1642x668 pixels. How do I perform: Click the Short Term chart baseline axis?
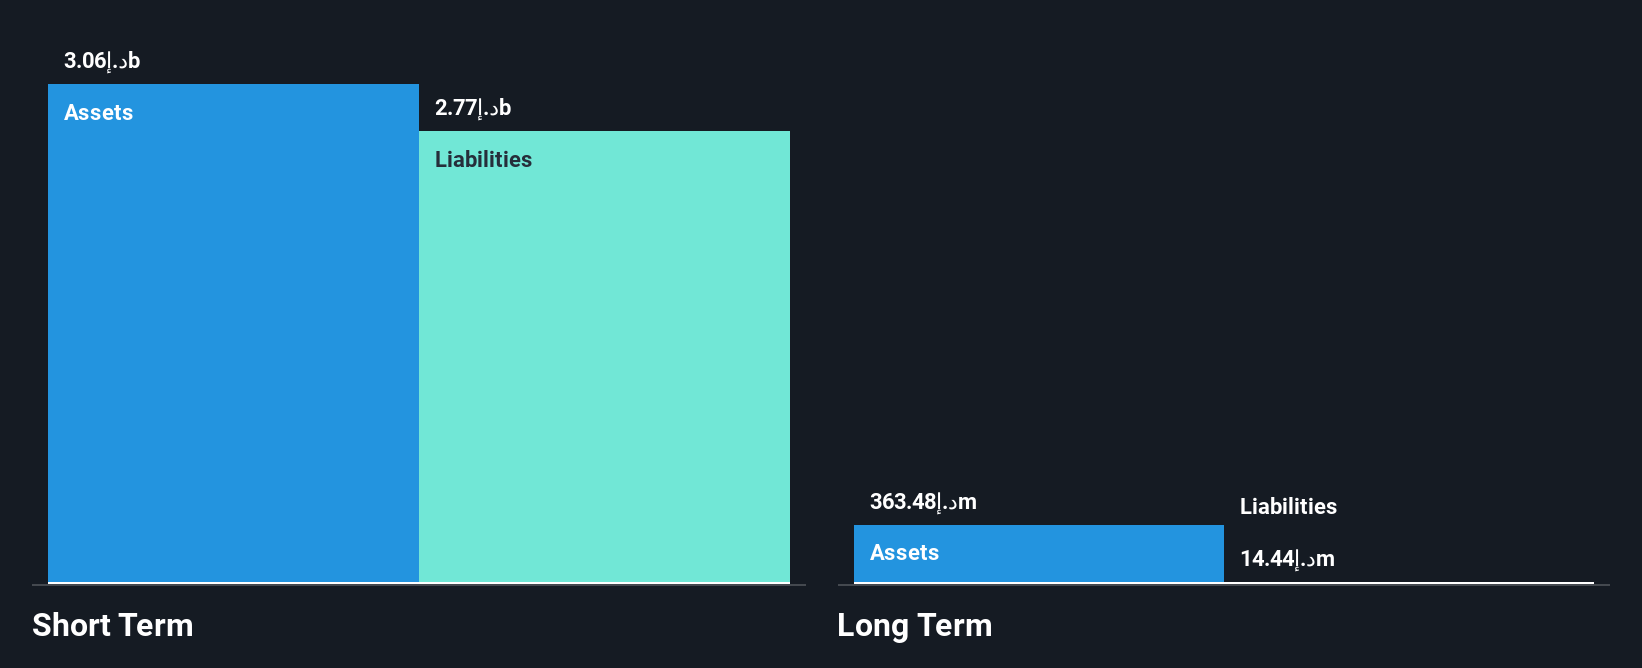[x=419, y=585]
